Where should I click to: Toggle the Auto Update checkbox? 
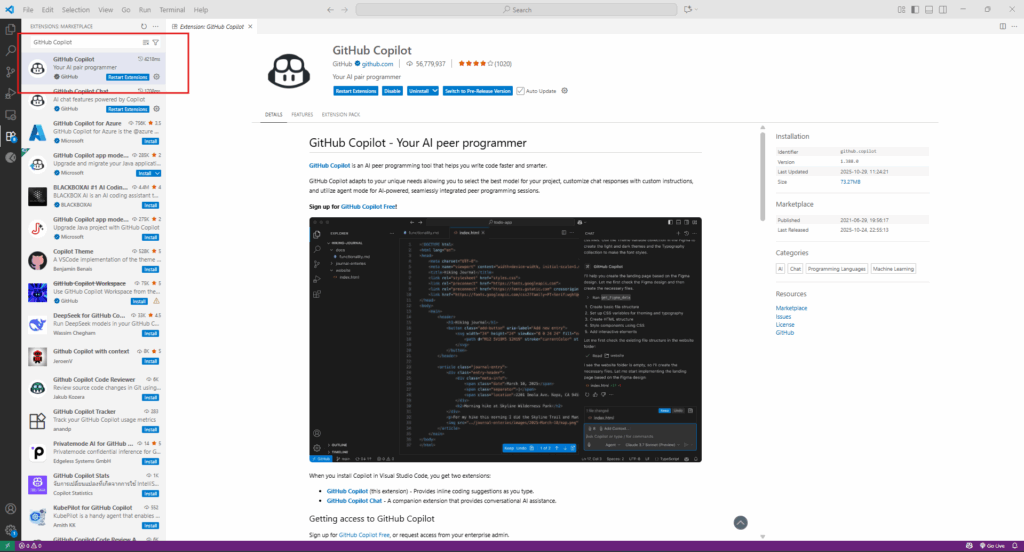click(520, 91)
